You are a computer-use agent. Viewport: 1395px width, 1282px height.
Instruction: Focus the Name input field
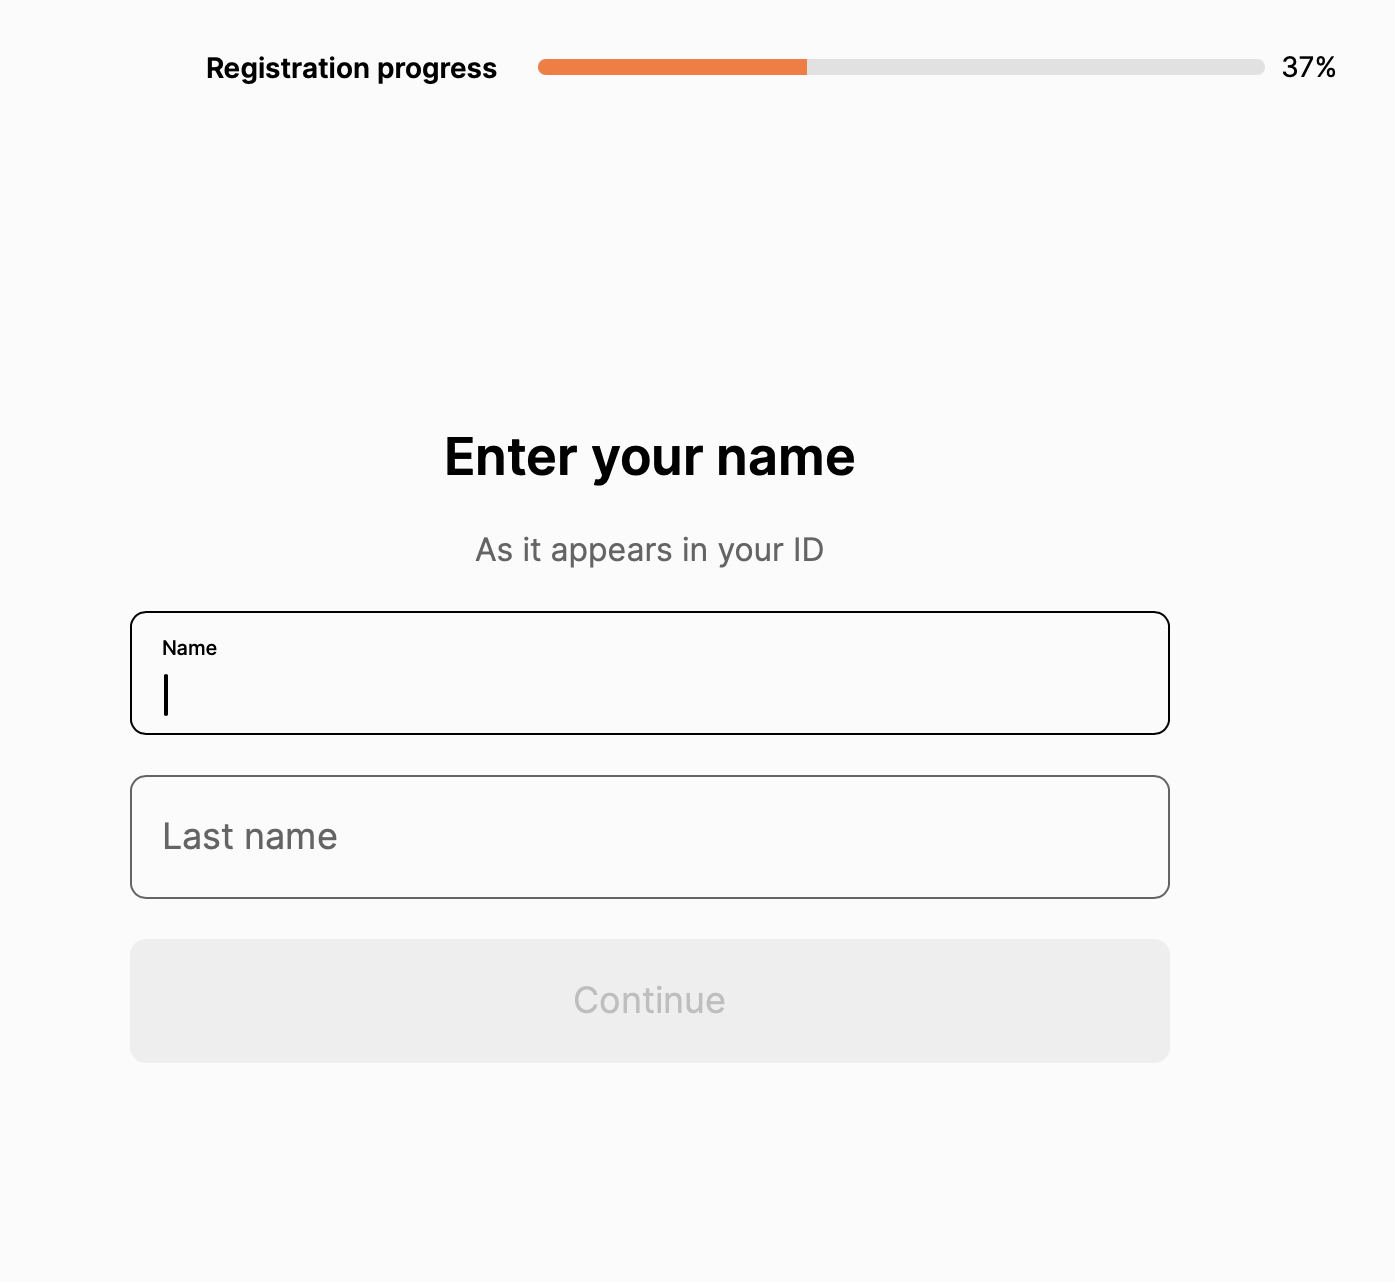650,673
